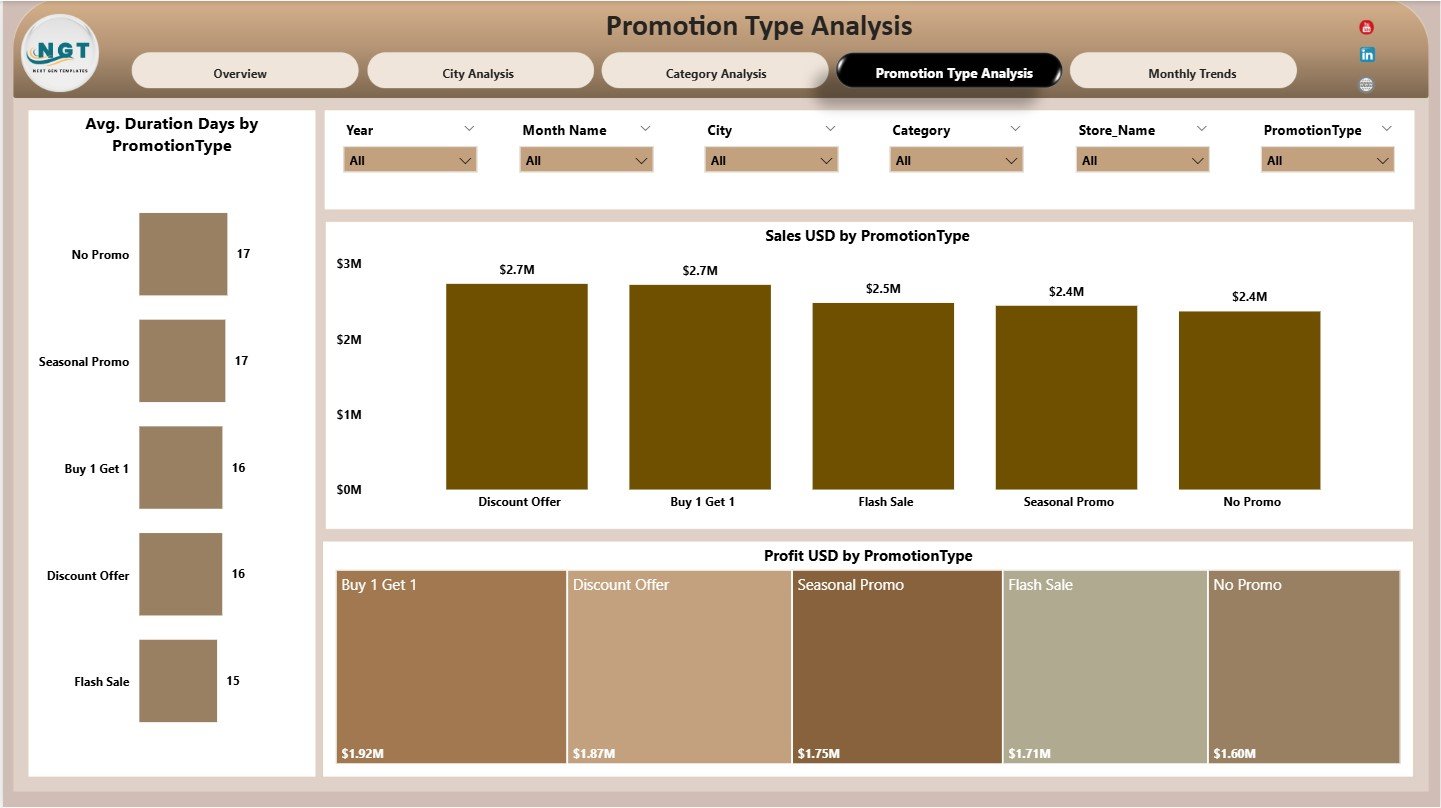Select the Flash Sale sales bar
1441x808 pixels.
[x=883, y=395]
